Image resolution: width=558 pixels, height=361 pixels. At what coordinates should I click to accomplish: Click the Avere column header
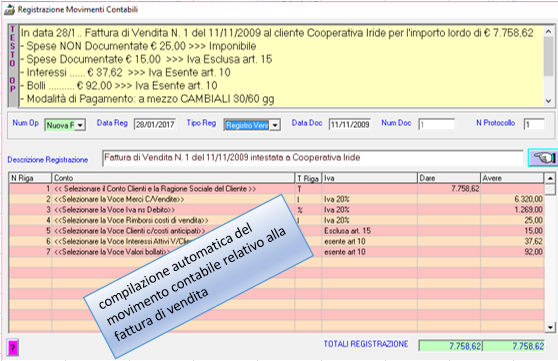(x=512, y=178)
